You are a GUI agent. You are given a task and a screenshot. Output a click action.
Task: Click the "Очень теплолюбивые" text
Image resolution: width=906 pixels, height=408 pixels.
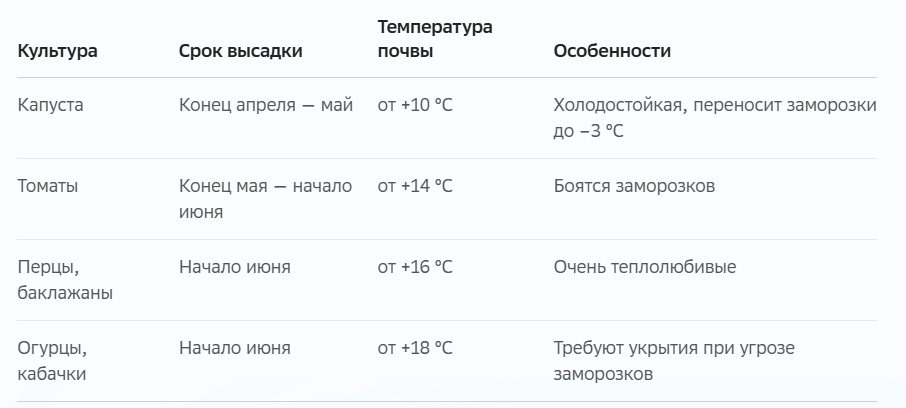[x=645, y=267]
